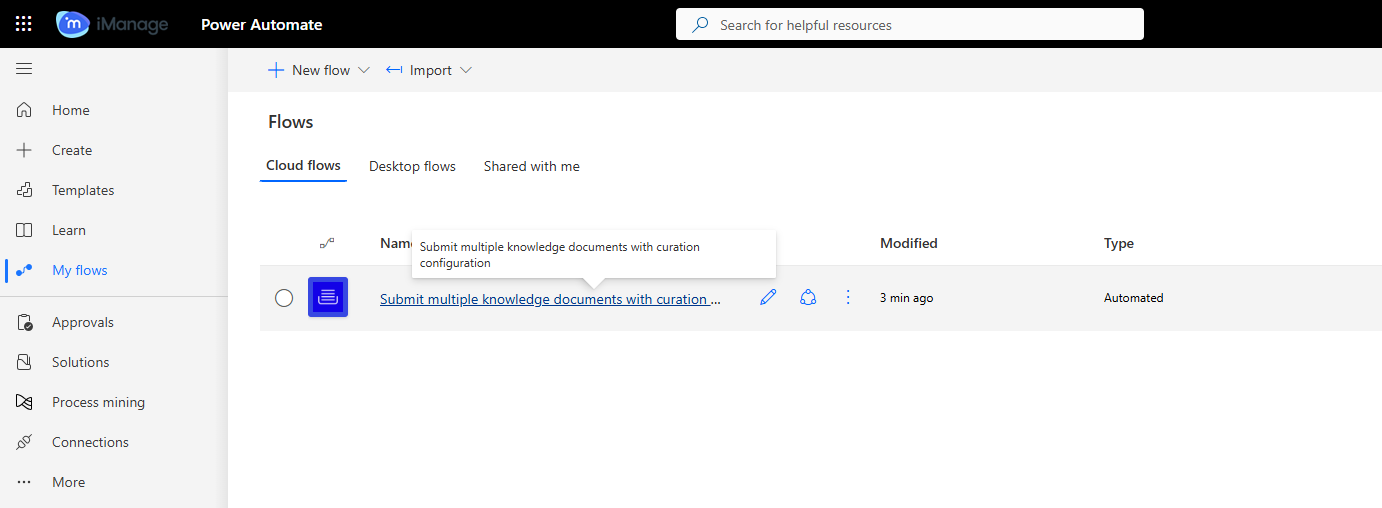The width and height of the screenshot is (1382, 508).
Task: Click the magnifier icon in search box
Action: (701, 25)
